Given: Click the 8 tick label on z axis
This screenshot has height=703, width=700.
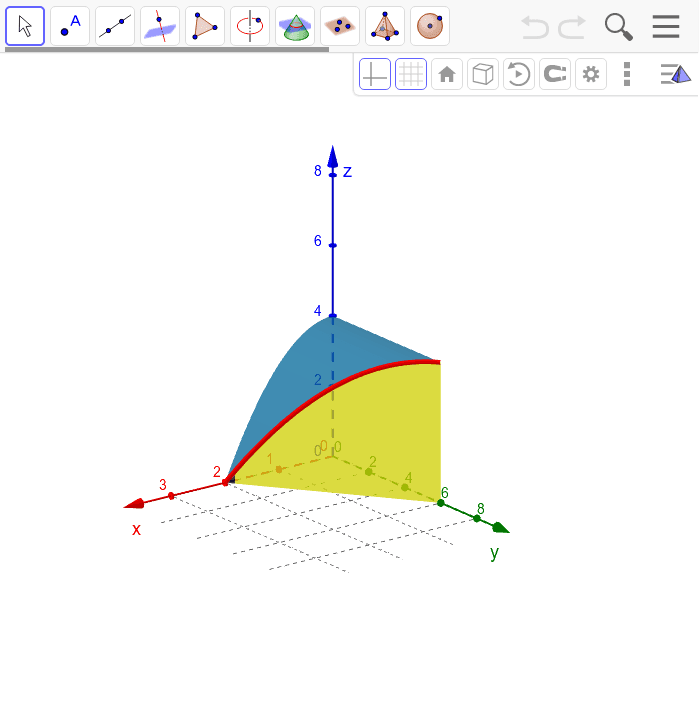Looking at the screenshot, I should [x=317, y=171].
